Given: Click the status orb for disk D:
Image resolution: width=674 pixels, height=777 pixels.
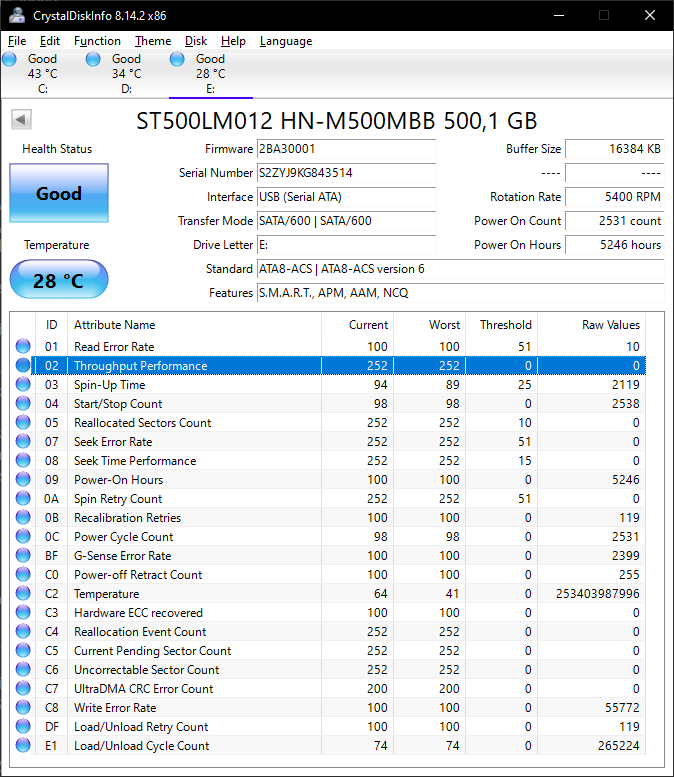Looking at the screenshot, I should tap(93, 59).
